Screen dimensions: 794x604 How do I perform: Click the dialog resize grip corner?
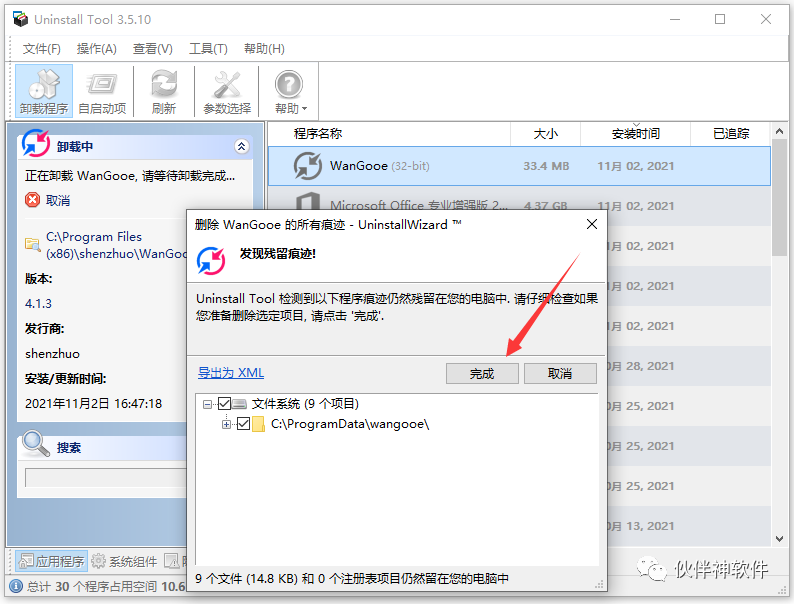coord(599,584)
